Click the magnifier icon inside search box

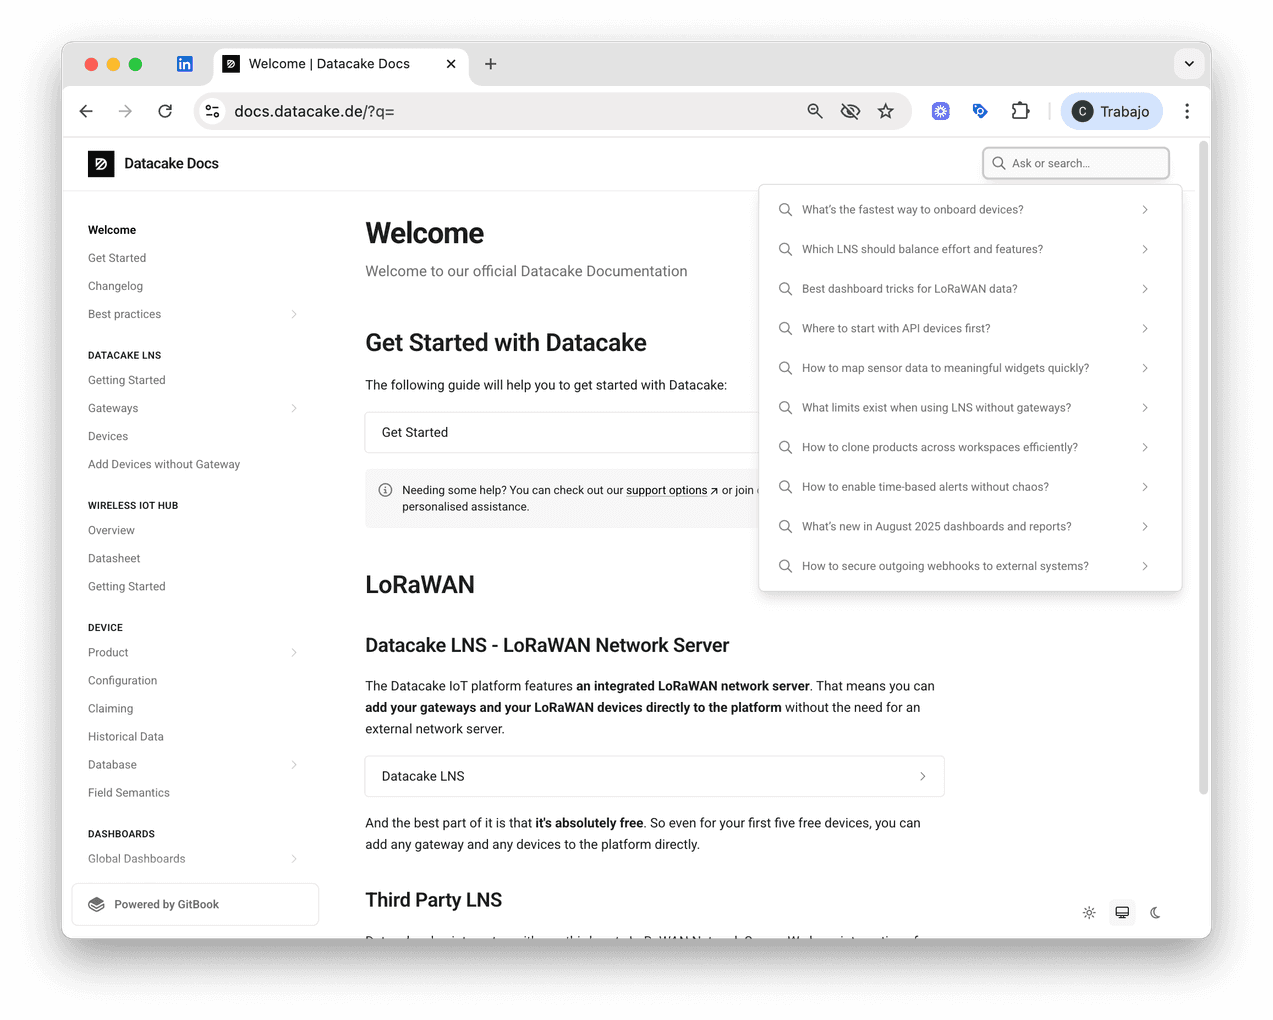(x=998, y=163)
